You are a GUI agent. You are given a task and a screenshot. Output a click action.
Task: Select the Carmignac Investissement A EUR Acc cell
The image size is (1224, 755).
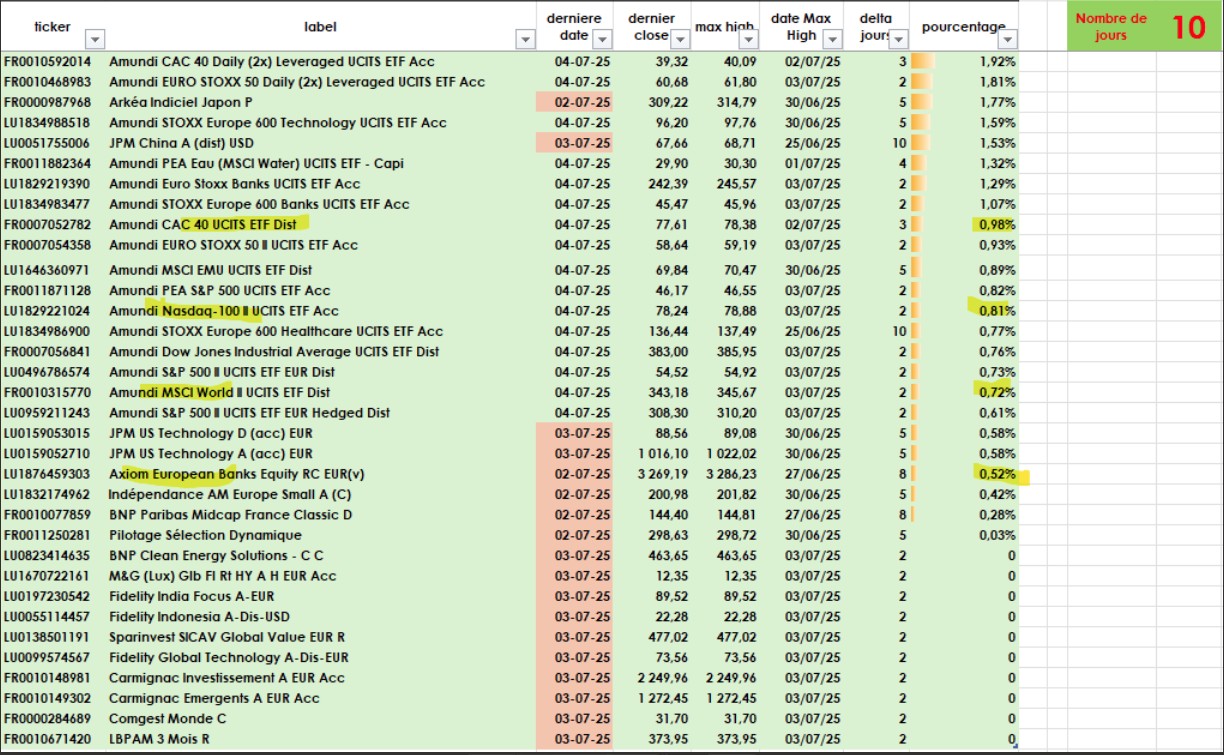226,678
